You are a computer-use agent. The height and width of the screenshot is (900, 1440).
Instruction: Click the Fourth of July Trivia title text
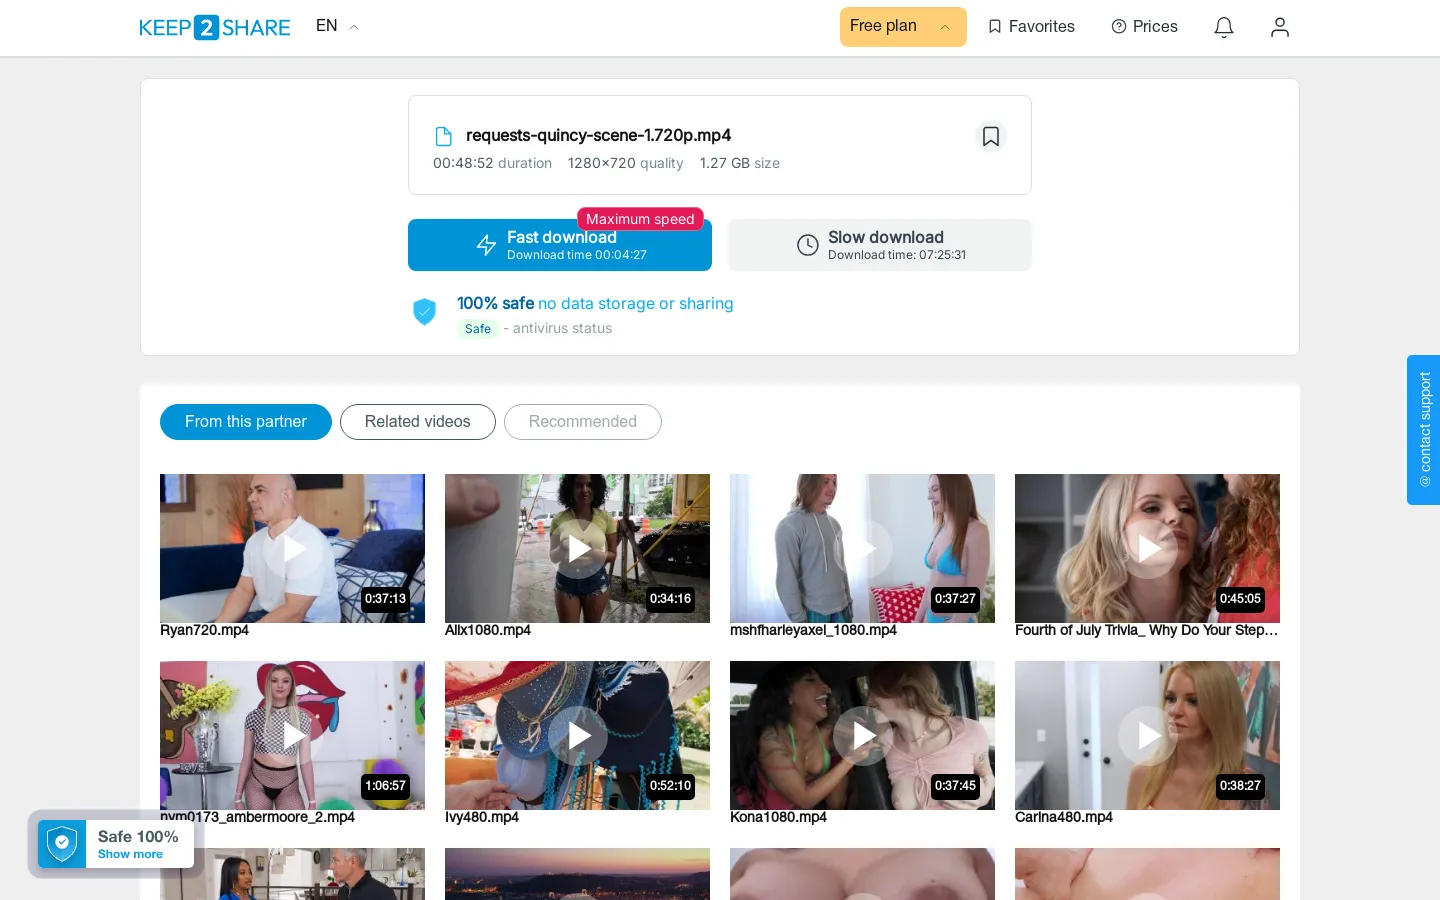pos(1147,630)
